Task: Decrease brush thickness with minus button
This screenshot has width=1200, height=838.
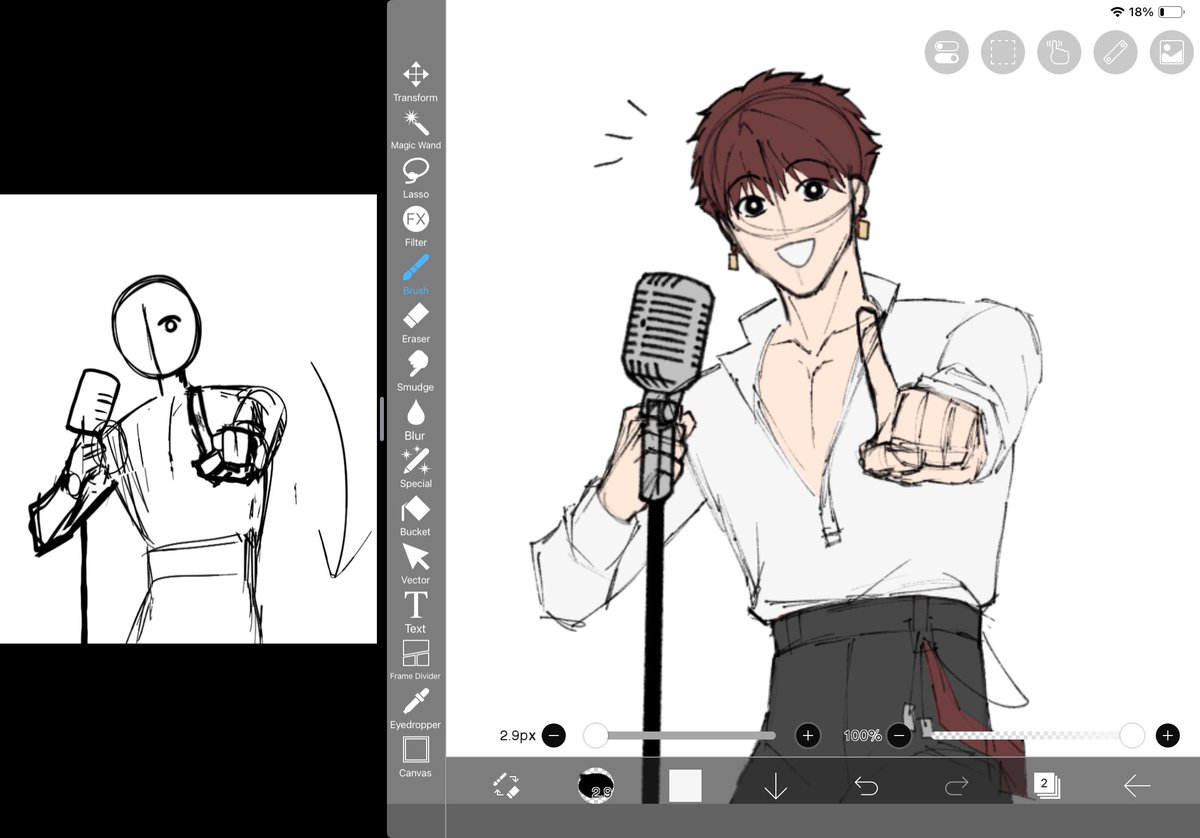Action: tap(553, 736)
